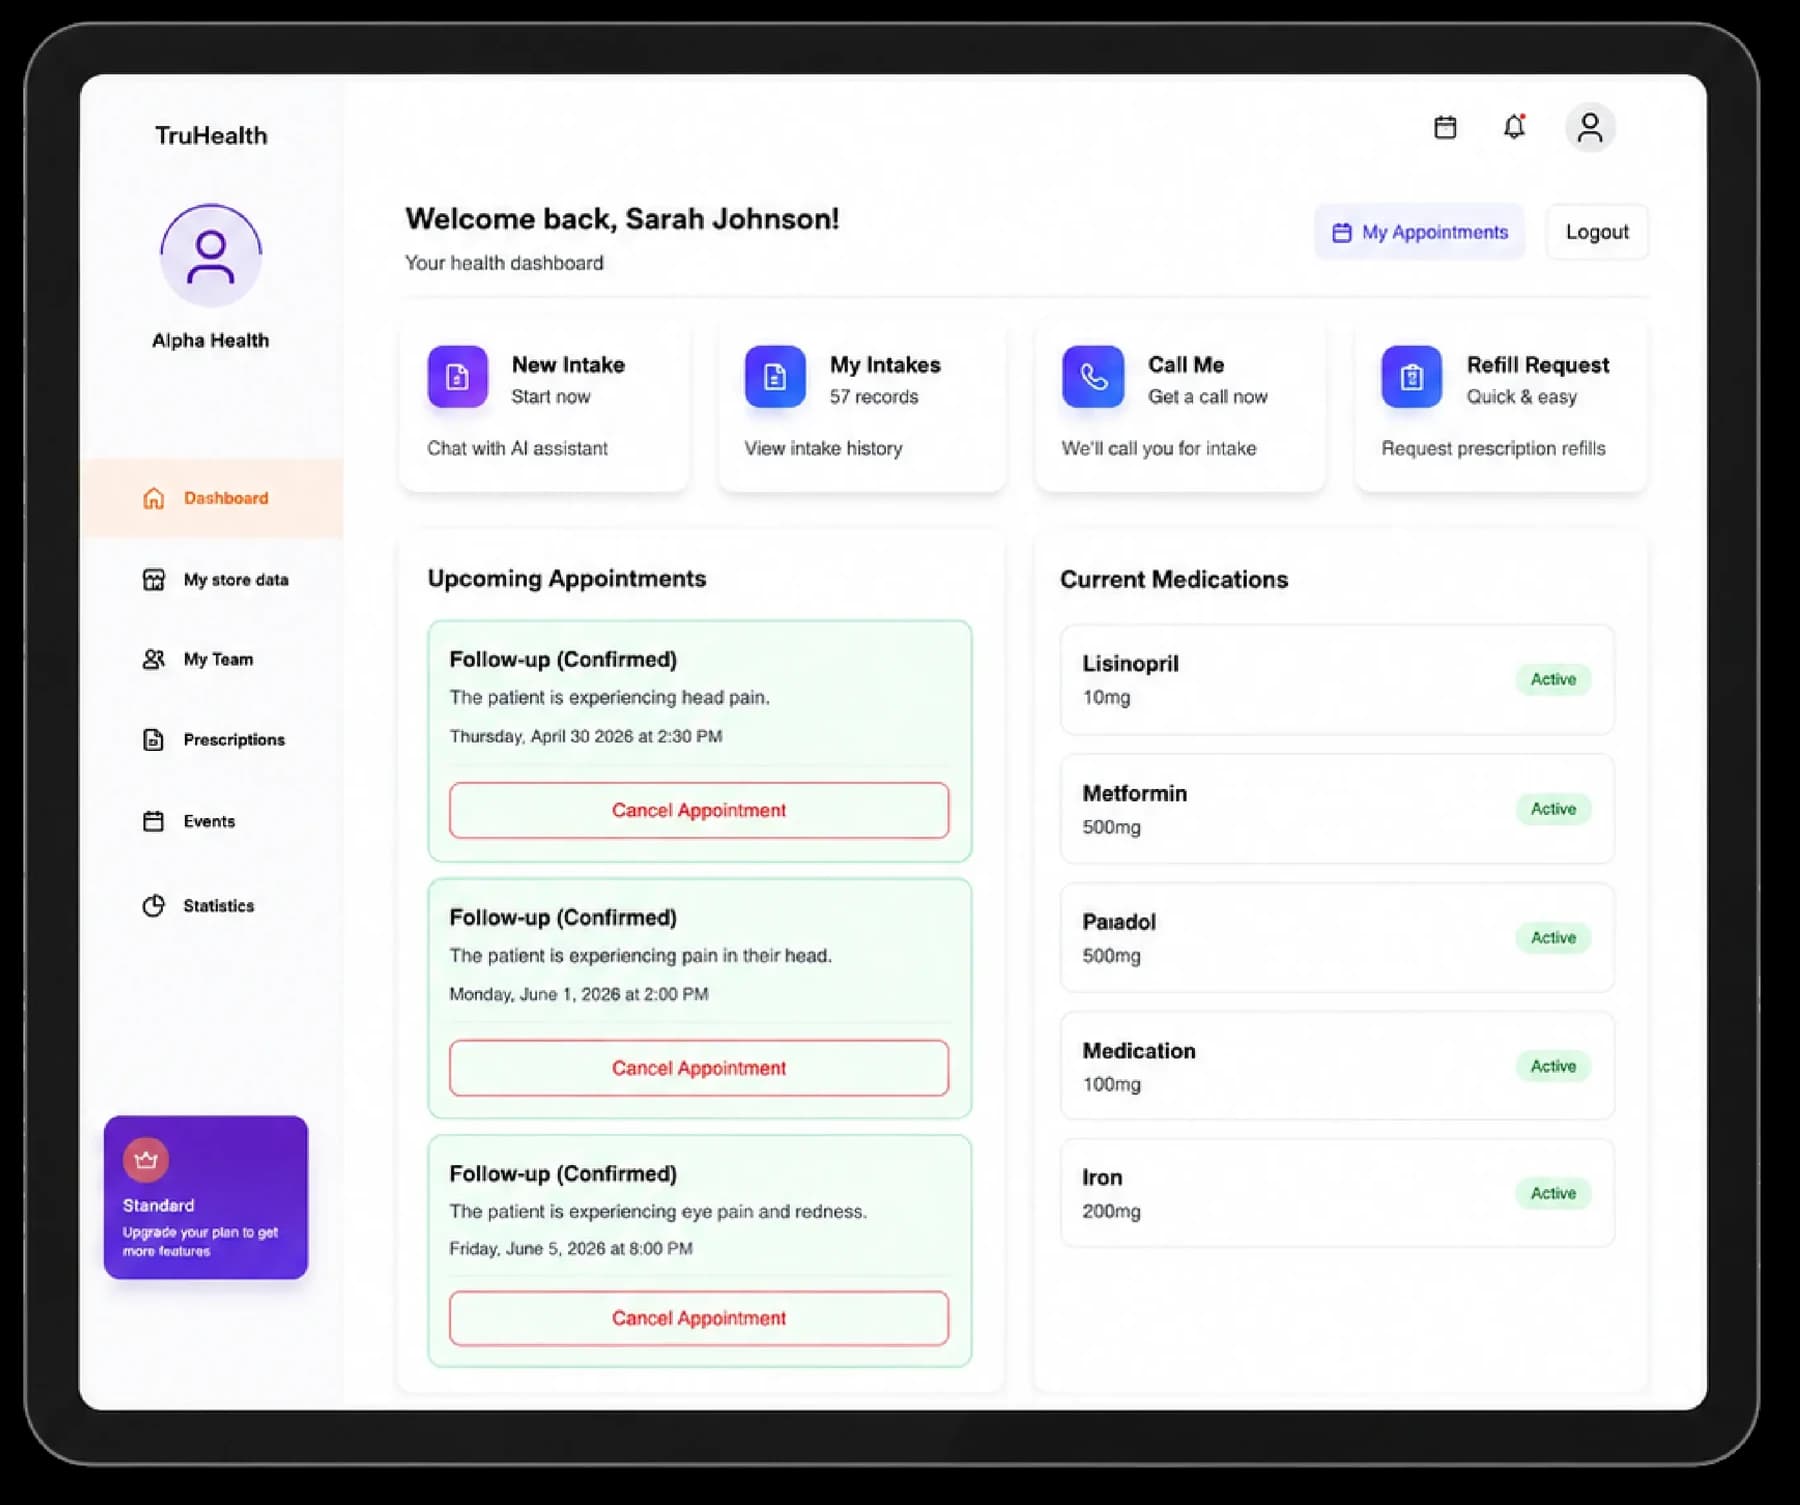Click the TruHealth logo text
Screen dimensions: 1800x1505
click(x=211, y=135)
